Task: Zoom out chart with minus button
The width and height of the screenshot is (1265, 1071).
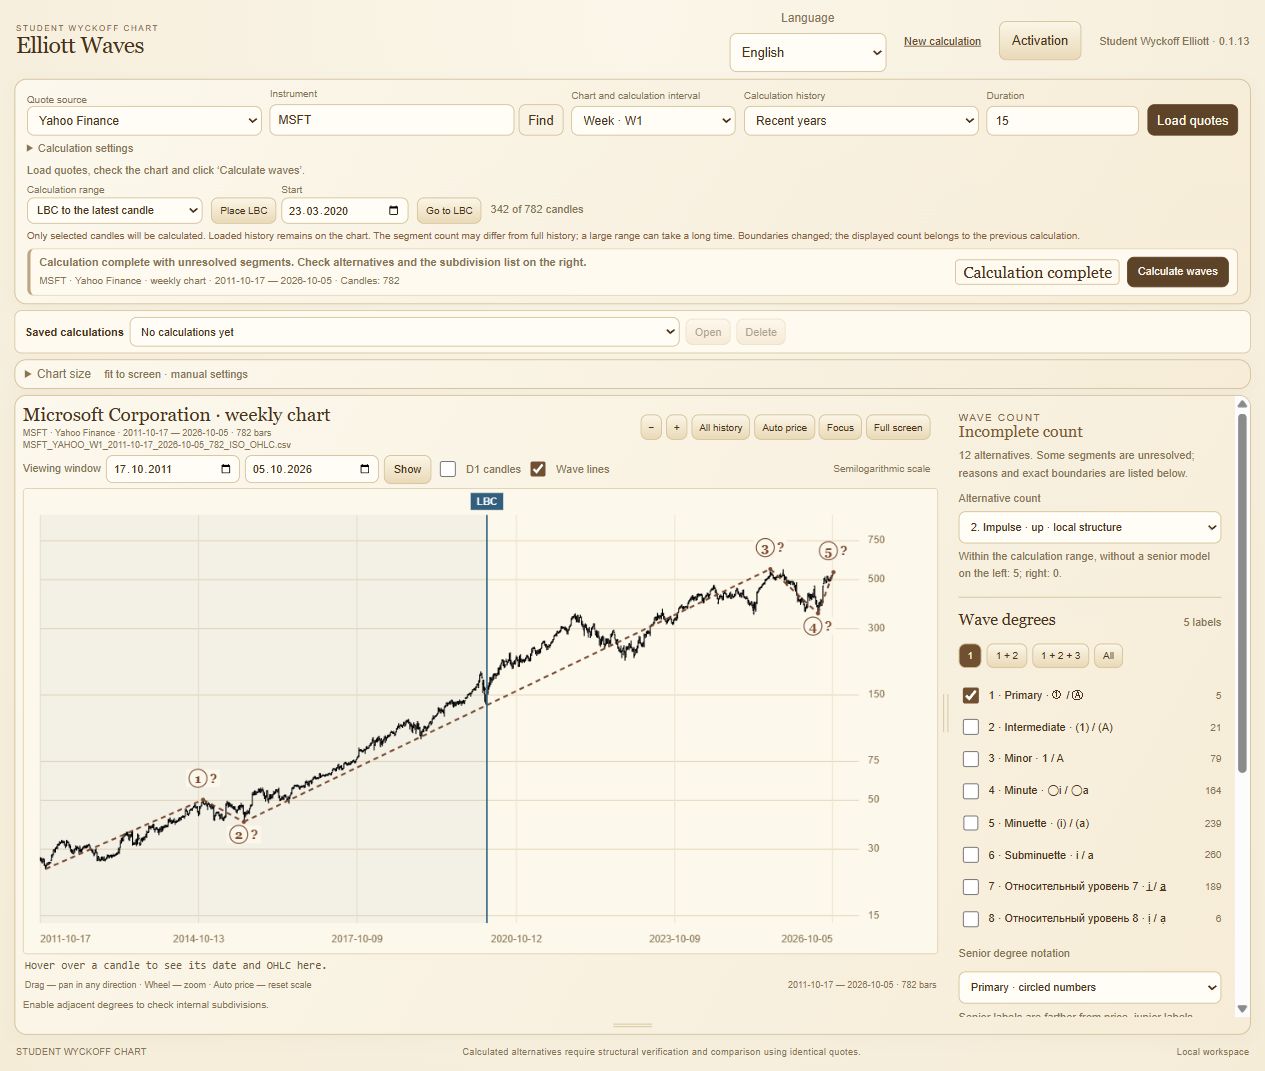Action: (x=651, y=427)
